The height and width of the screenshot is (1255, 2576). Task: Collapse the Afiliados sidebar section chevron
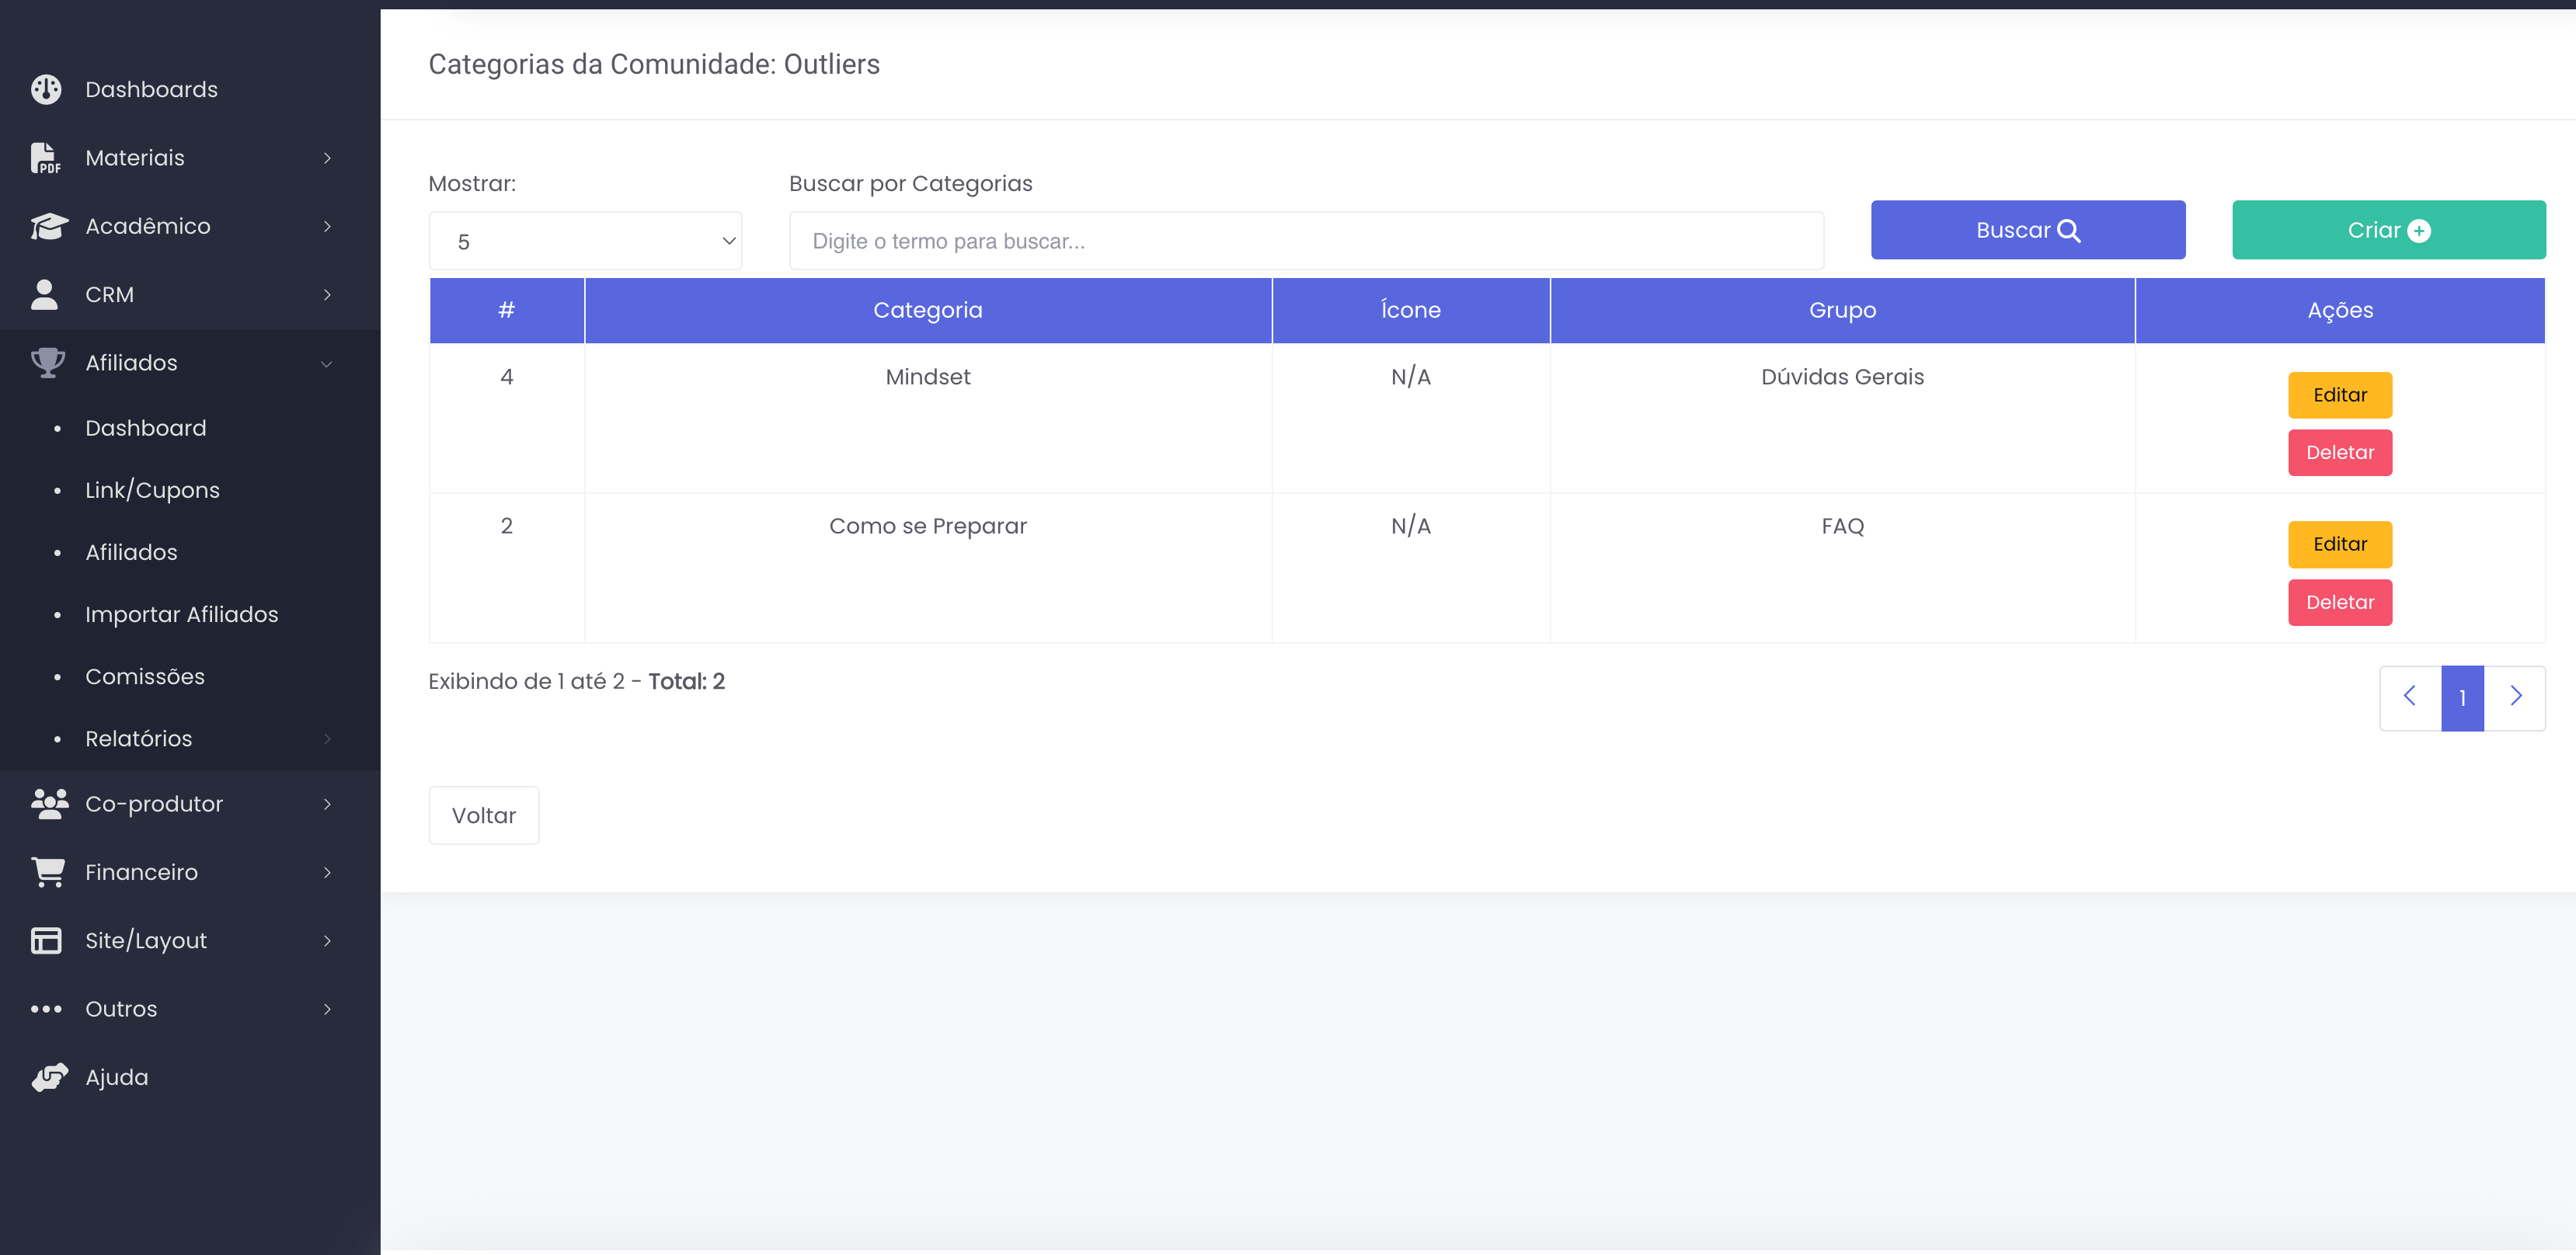pos(327,364)
